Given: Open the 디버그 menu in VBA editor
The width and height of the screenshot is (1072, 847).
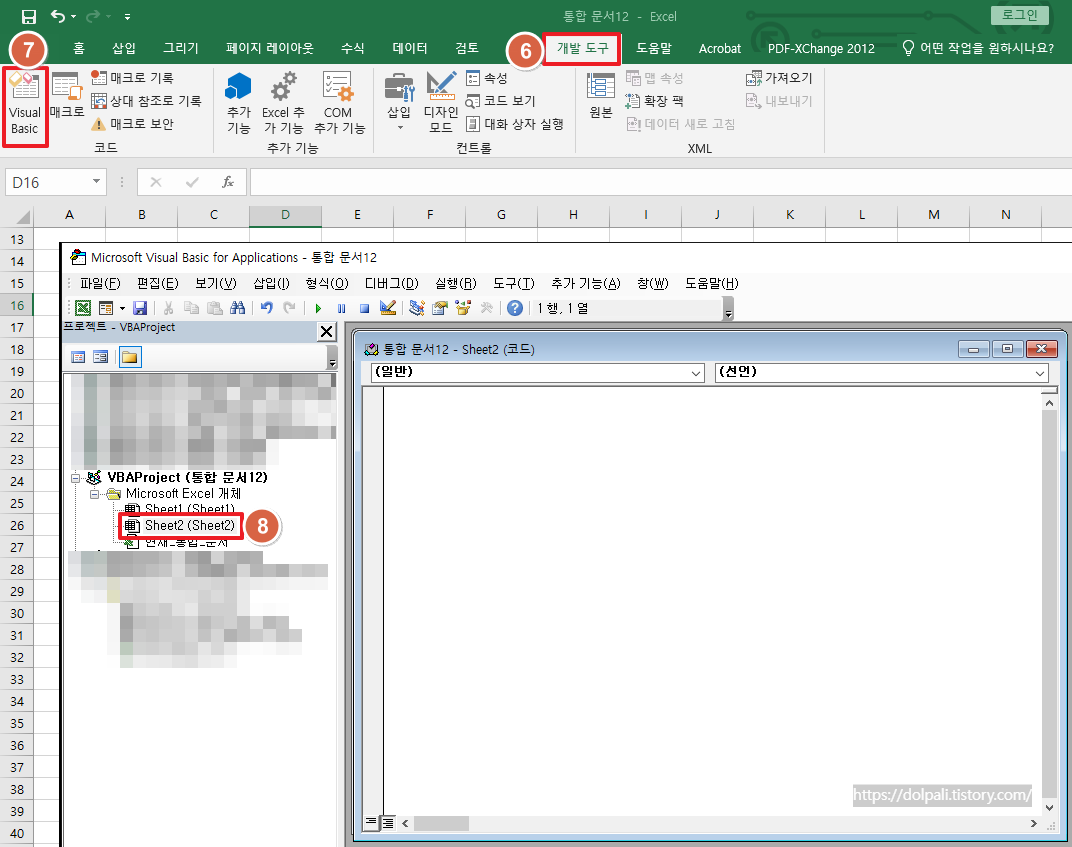Looking at the screenshot, I should click(x=391, y=283).
